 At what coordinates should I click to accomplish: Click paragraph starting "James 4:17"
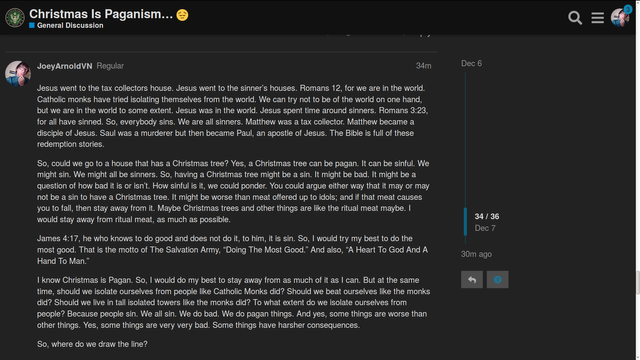[x=233, y=250]
